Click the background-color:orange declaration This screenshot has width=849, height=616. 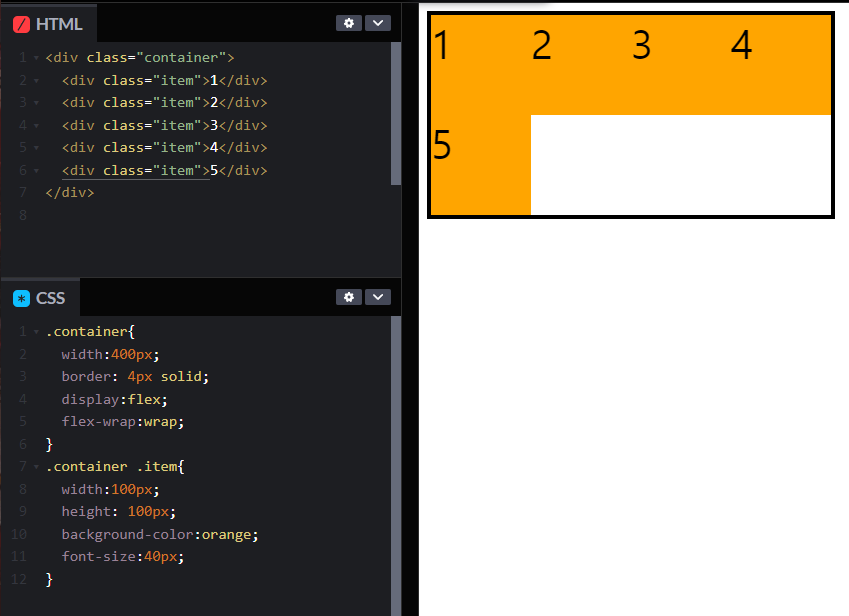[160, 534]
